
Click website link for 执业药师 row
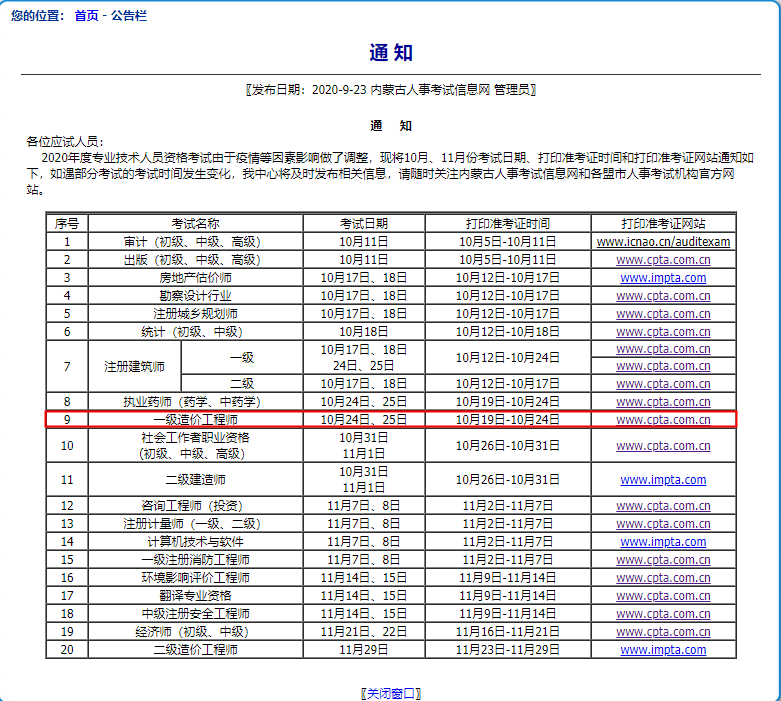[x=663, y=401]
